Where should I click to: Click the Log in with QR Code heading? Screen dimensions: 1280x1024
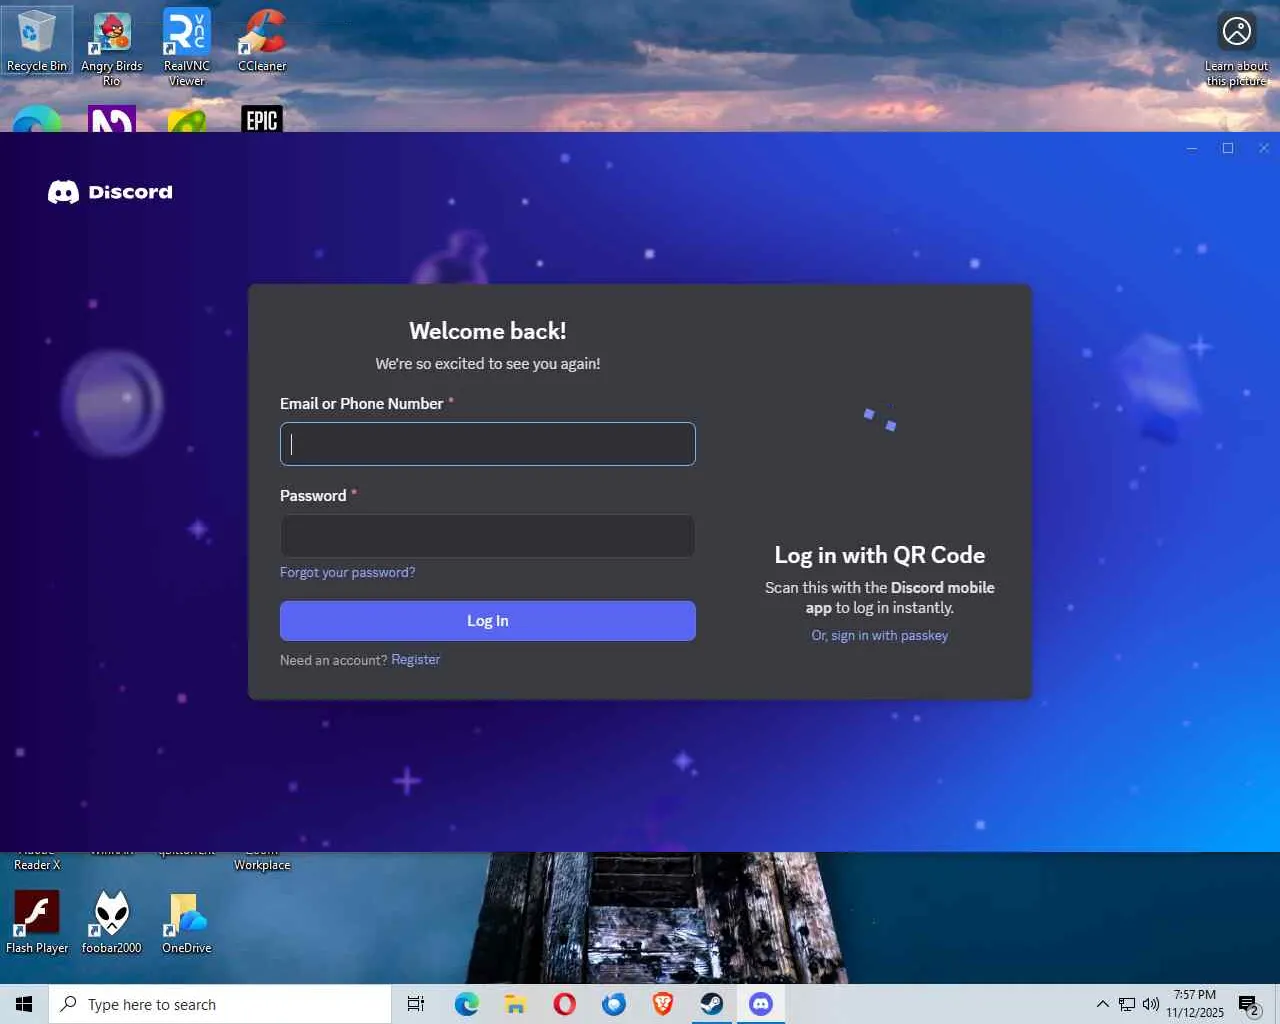pyautogui.click(x=880, y=555)
